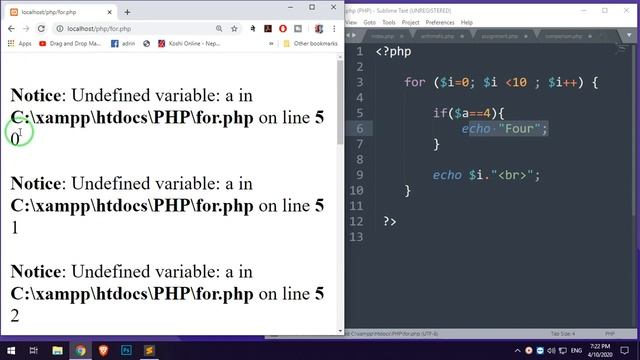Open the Windows Start menu
The width and height of the screenshot is (640, 360).
tap(11, 350)
